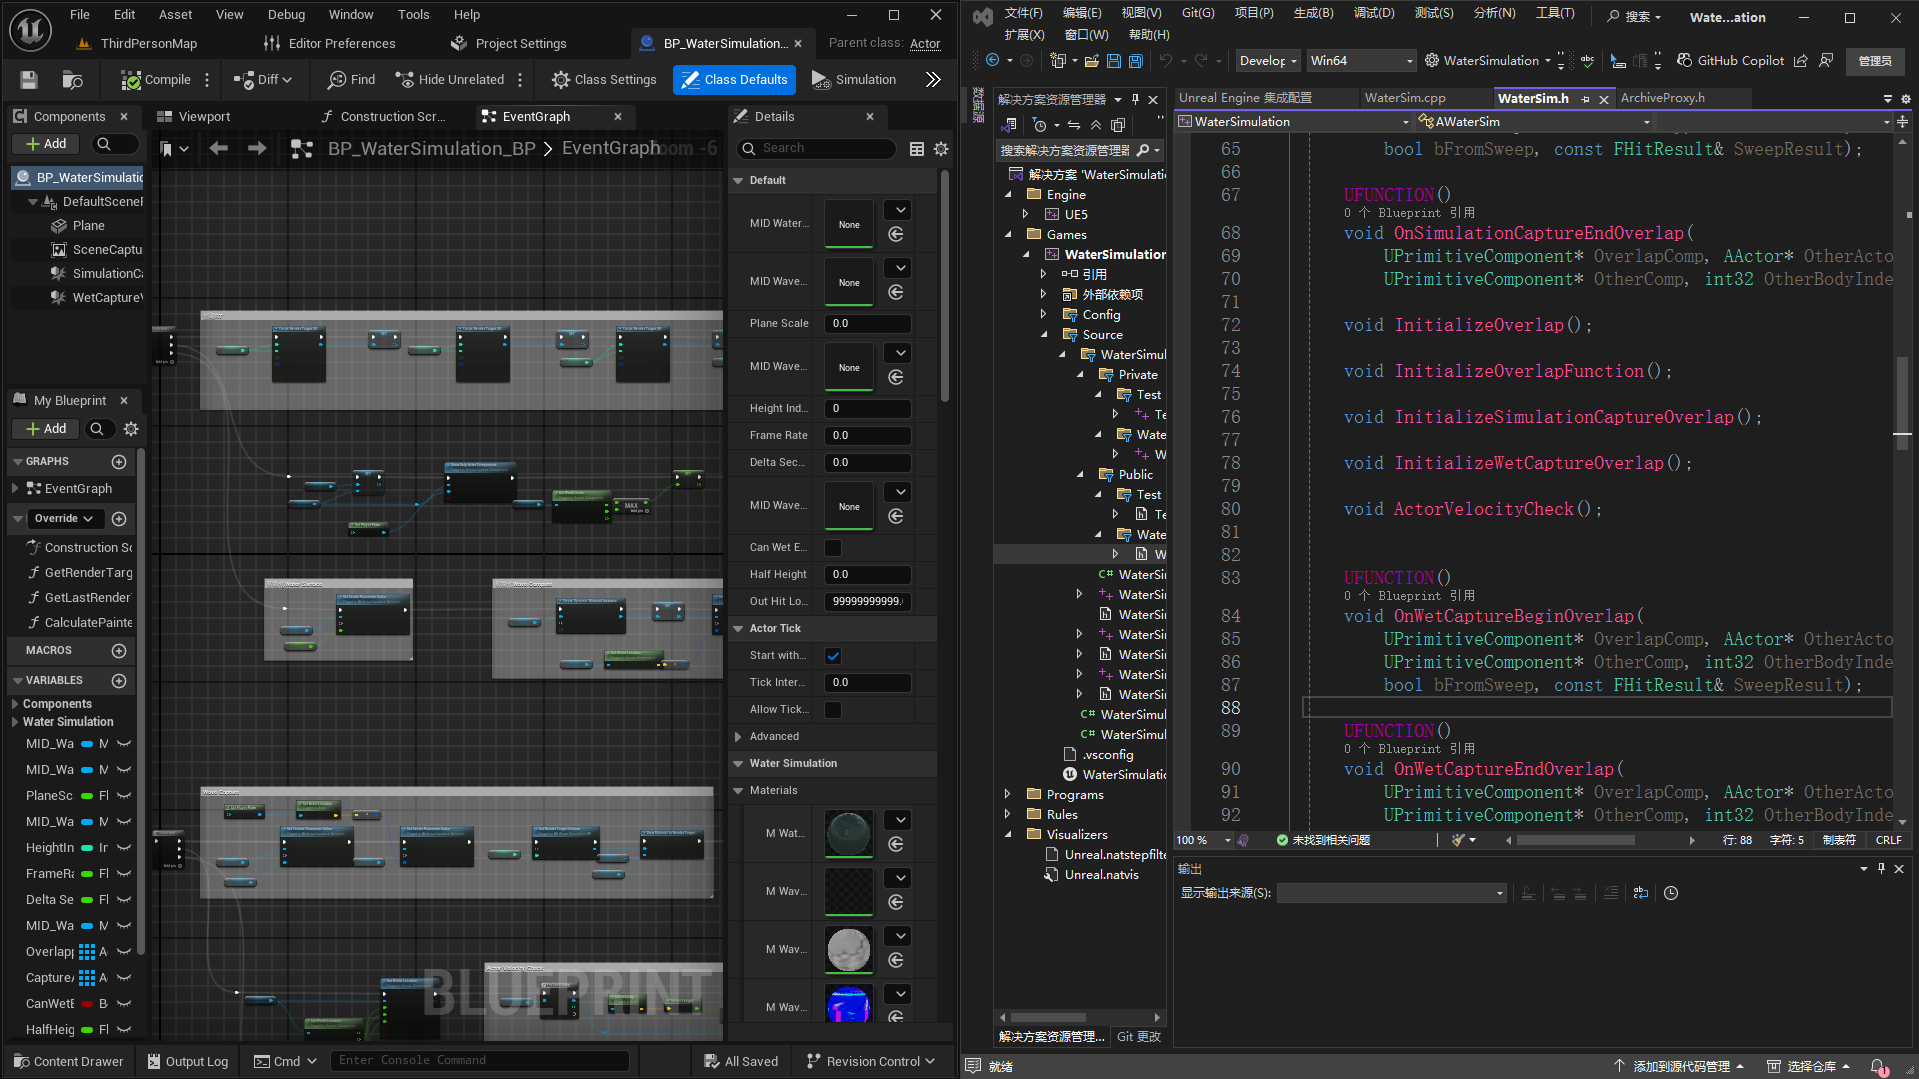Enable the Can Wet E checkbox

pos(833,548)
